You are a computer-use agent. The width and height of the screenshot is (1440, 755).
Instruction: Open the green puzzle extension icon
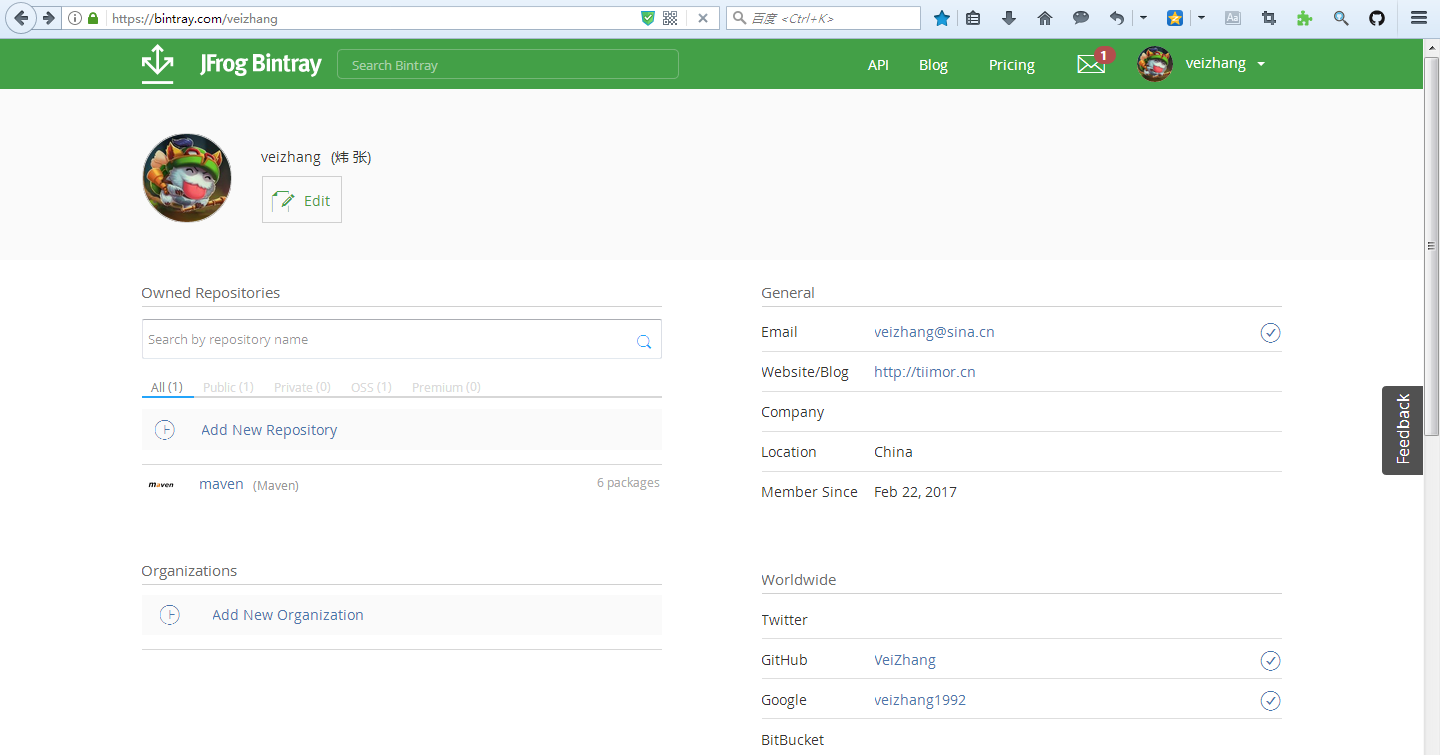(x=1304, y=18)
